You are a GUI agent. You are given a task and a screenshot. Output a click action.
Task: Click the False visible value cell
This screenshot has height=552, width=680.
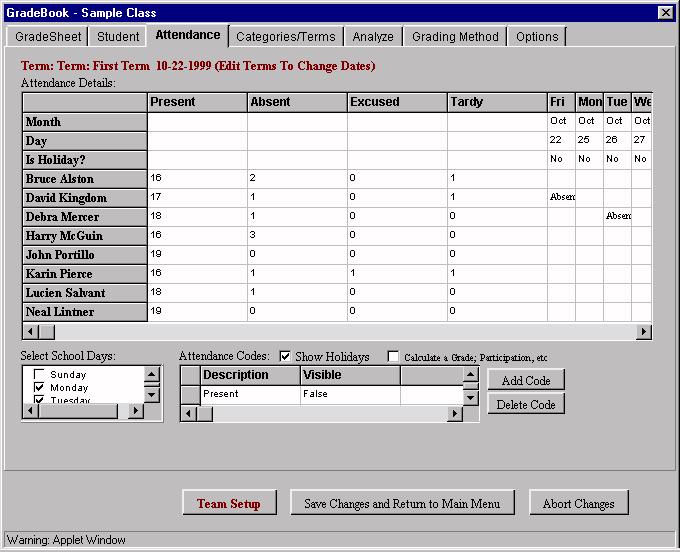350,394
